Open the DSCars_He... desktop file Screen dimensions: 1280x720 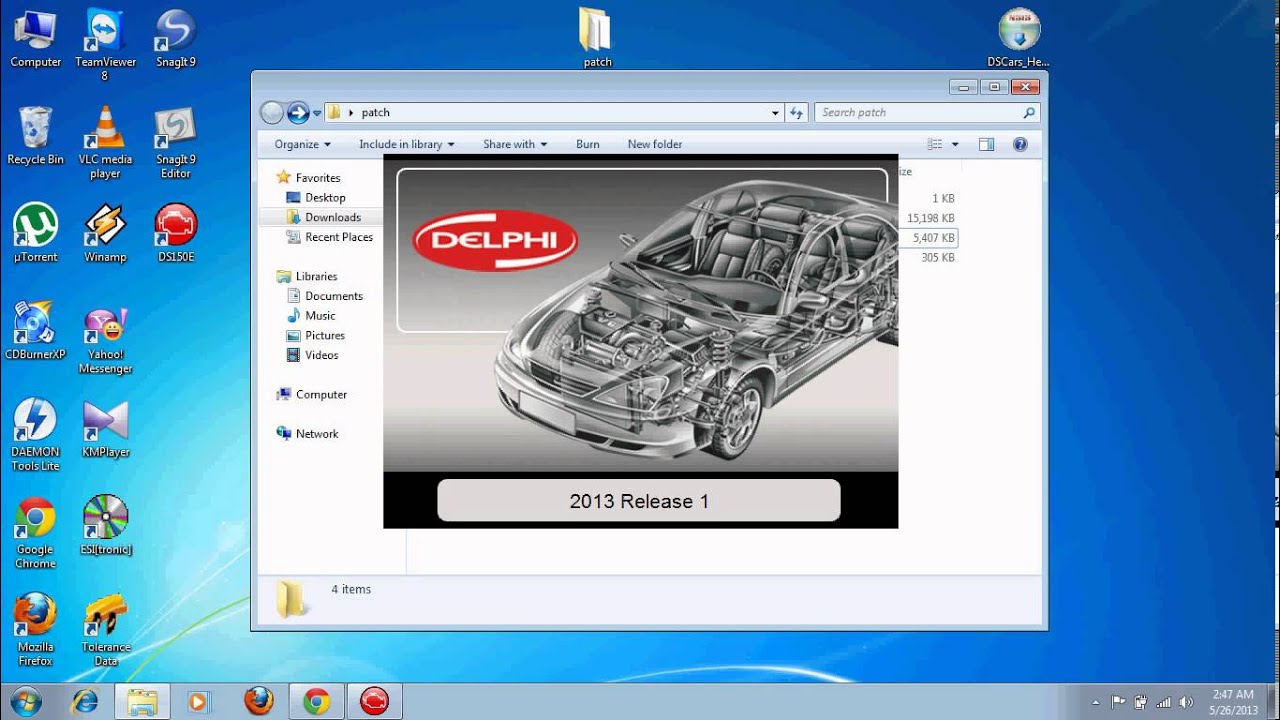(1018, 35)
